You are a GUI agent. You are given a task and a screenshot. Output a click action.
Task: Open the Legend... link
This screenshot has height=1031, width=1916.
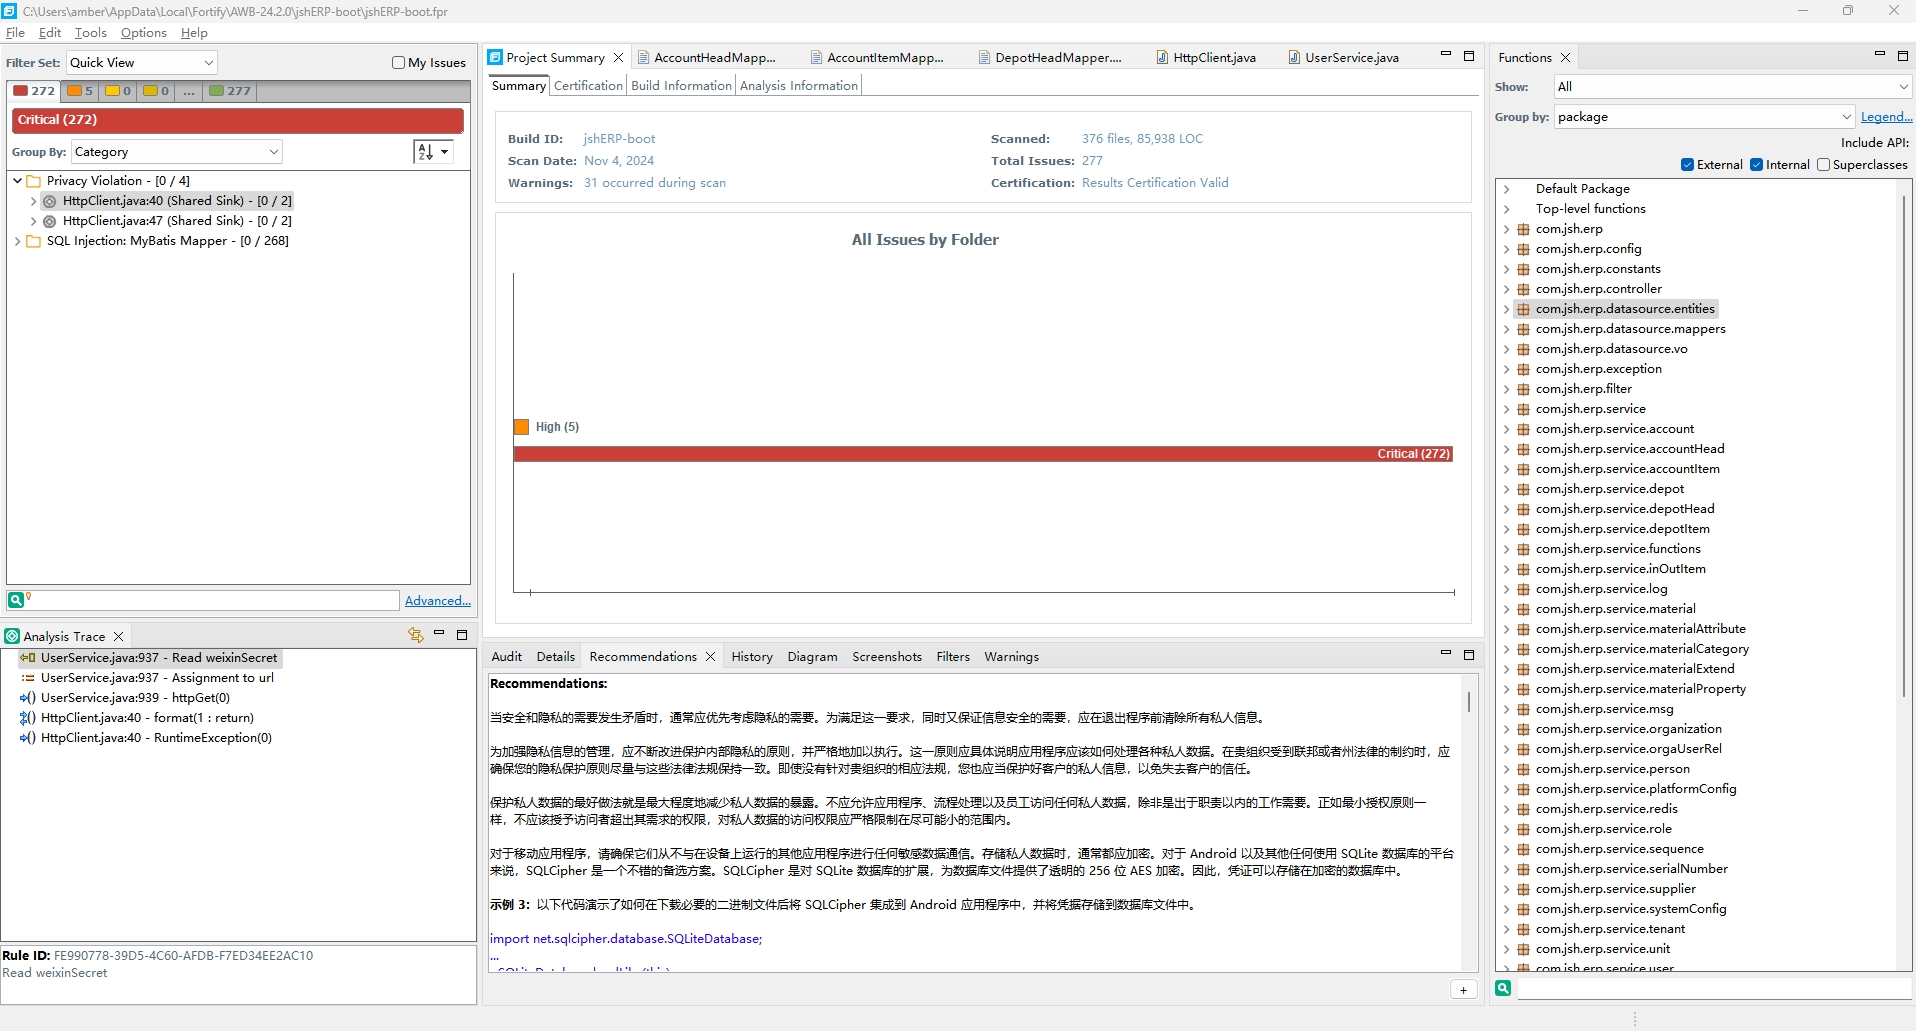[1885, 117]
